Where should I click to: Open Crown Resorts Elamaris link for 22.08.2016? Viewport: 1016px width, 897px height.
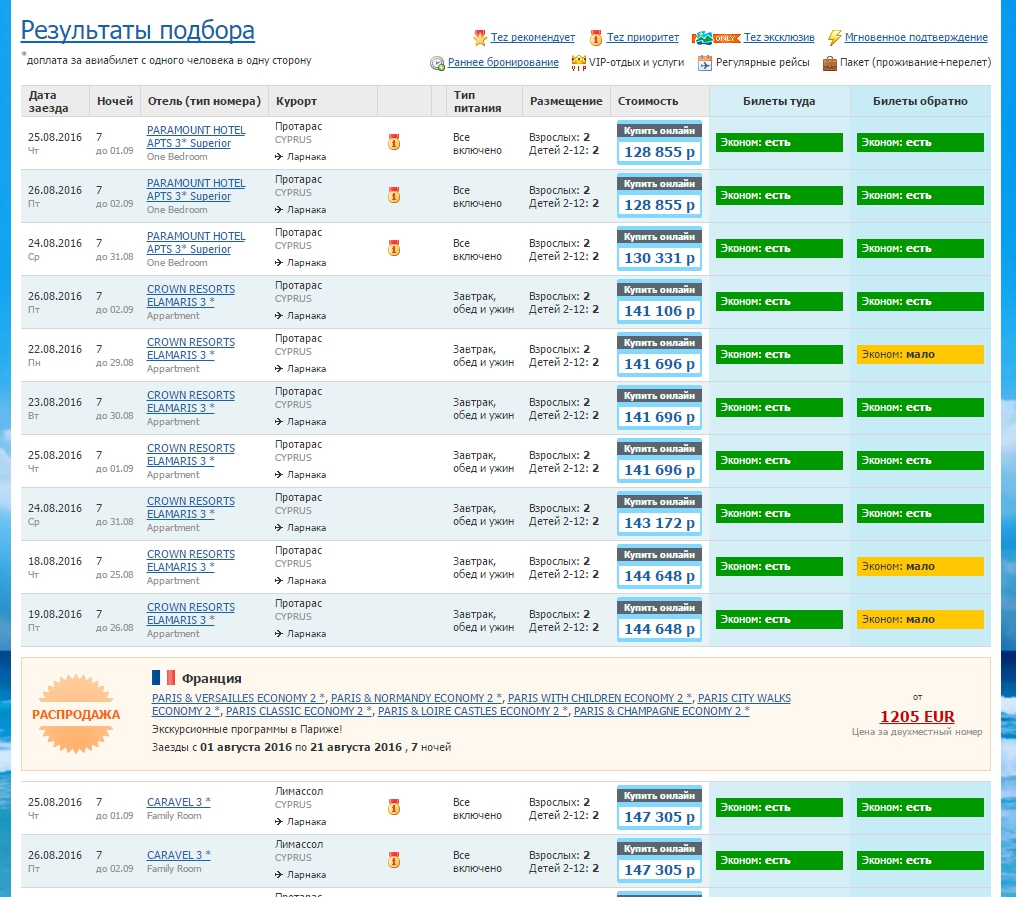pos(190,349)
